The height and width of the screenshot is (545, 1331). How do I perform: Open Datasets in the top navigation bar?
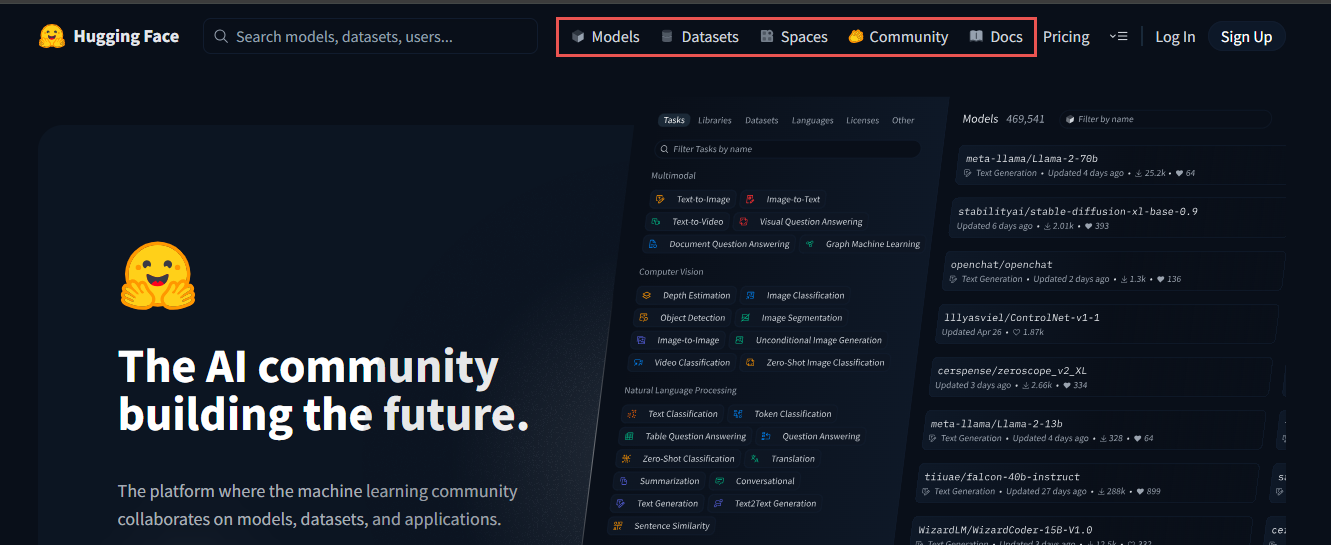699,36
